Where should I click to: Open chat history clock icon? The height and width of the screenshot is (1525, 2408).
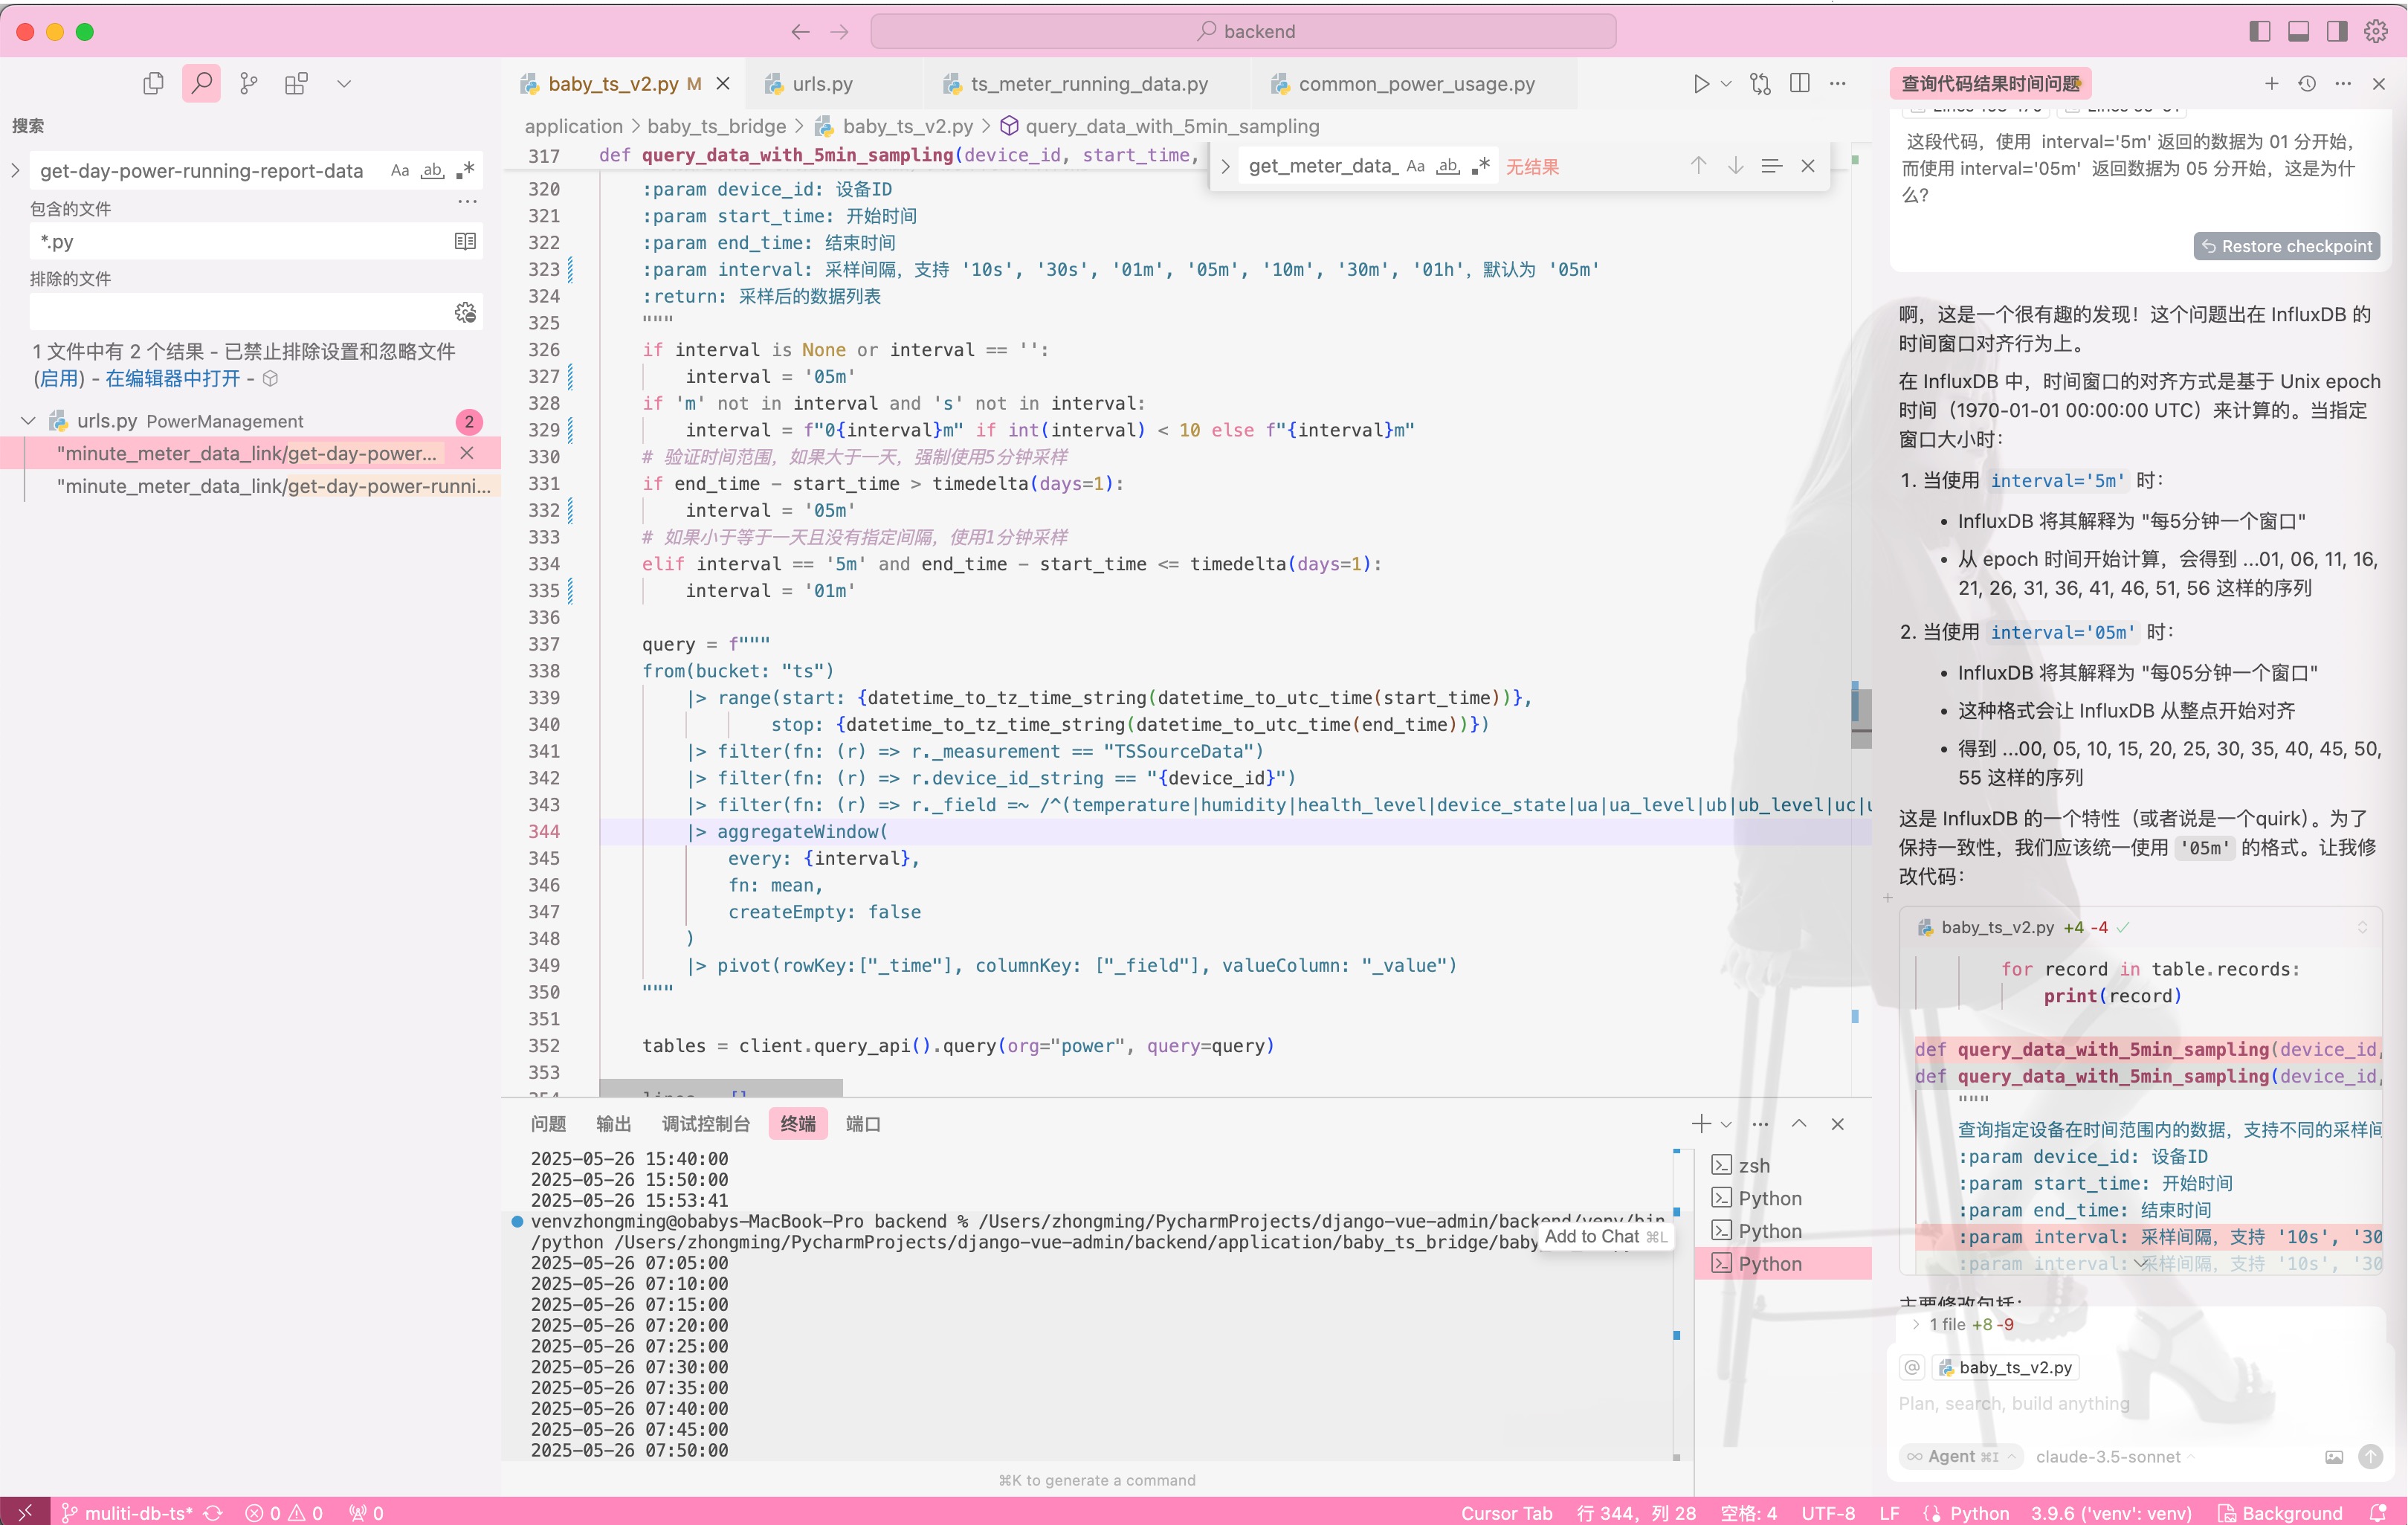pyautogui.click(x=2307, y=84)
